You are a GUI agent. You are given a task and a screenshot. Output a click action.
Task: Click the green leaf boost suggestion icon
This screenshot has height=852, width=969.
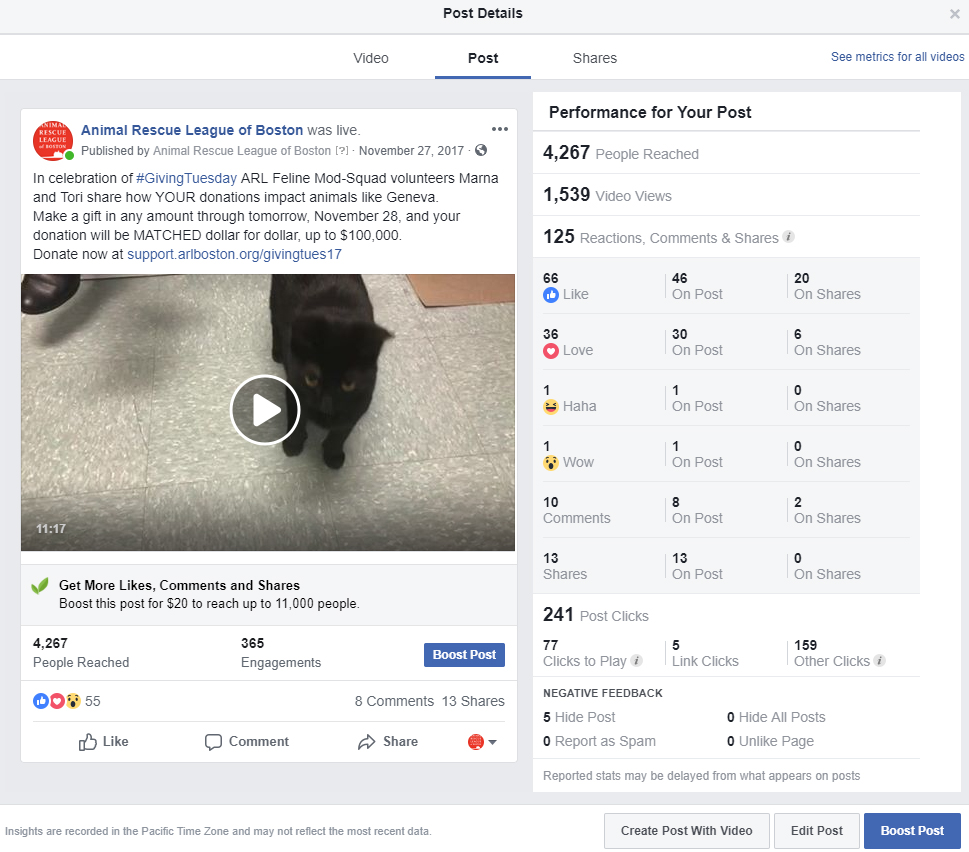[x=40, y=586]
